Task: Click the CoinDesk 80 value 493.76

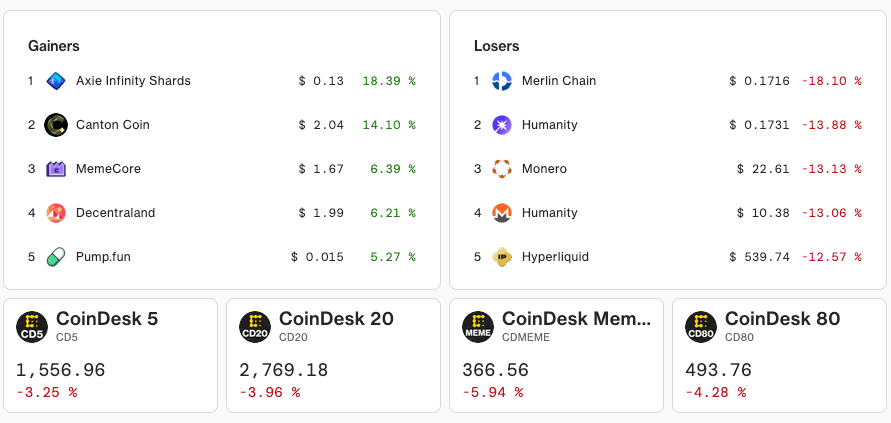Action: coord(718,371)
